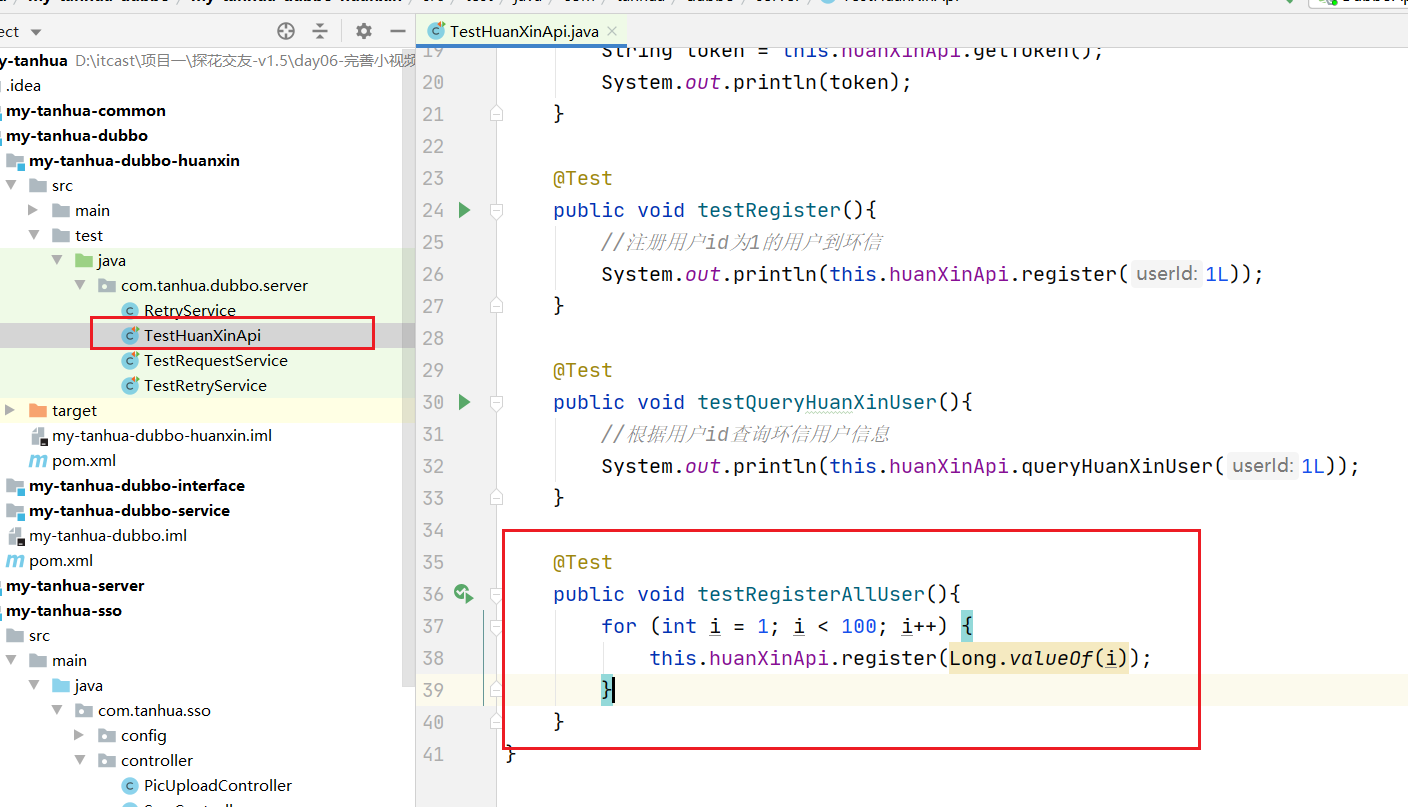The height and width of the screenshot is (807, 1408).
Task: Collapse the controller package
Action: (80, 760)
